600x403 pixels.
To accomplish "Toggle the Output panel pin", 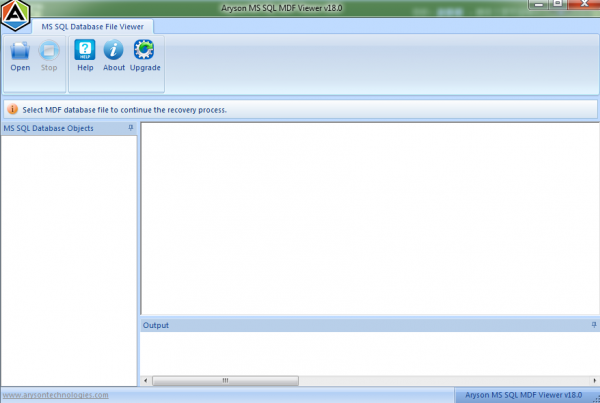I will pyautogui.click(x=594, y=325).
